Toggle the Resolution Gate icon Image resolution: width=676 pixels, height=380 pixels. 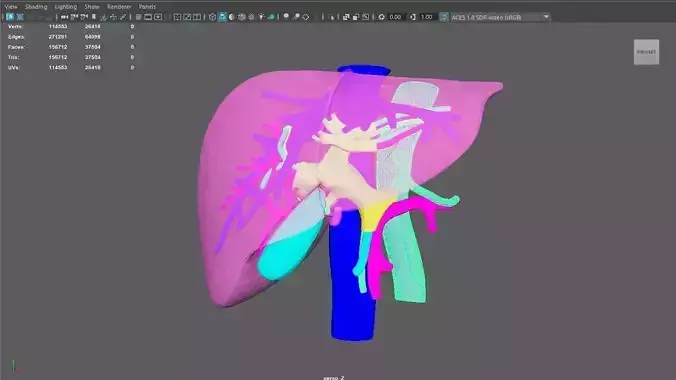click(158, 17)
